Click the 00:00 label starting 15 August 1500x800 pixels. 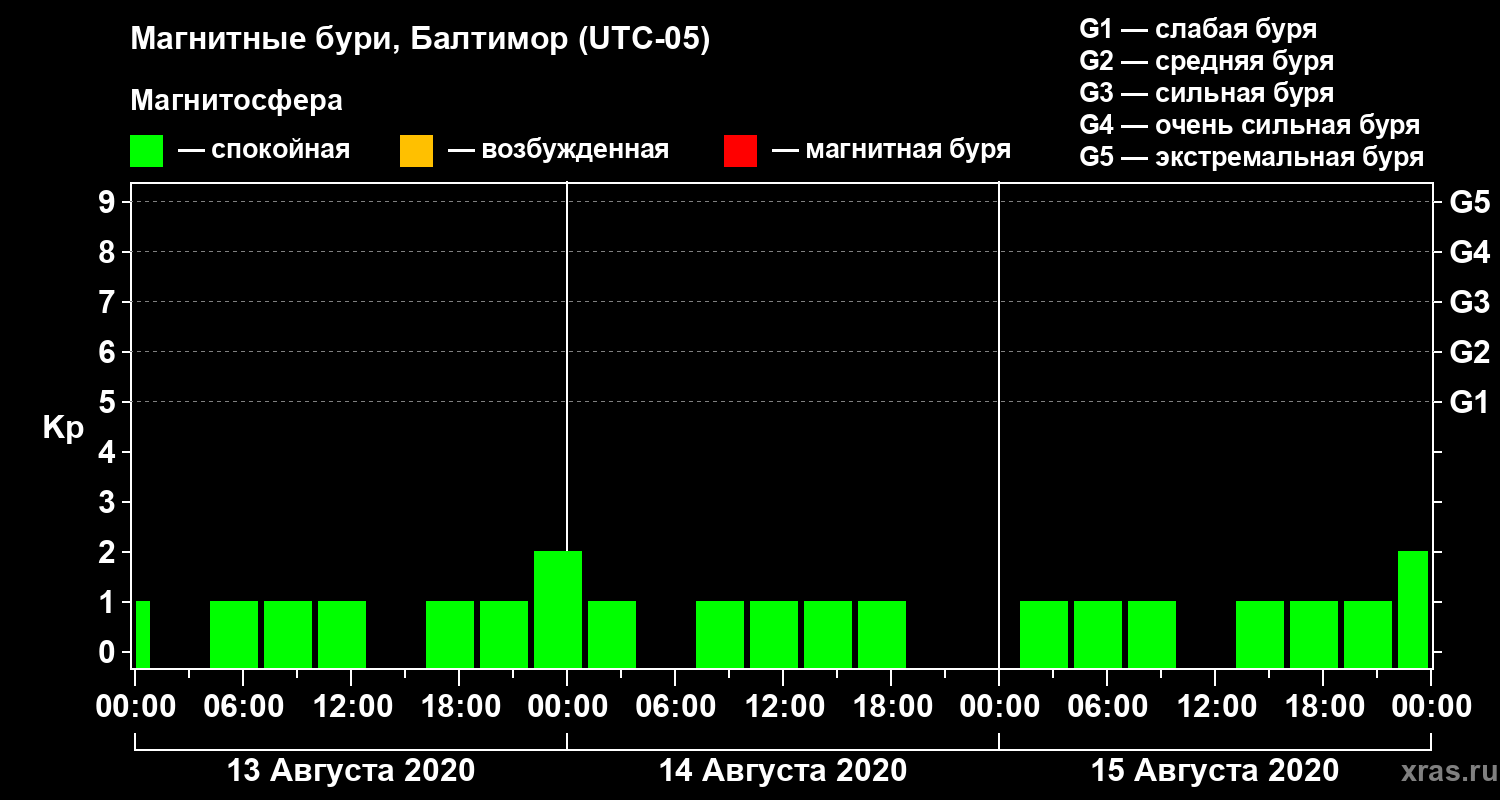point(999,707)
